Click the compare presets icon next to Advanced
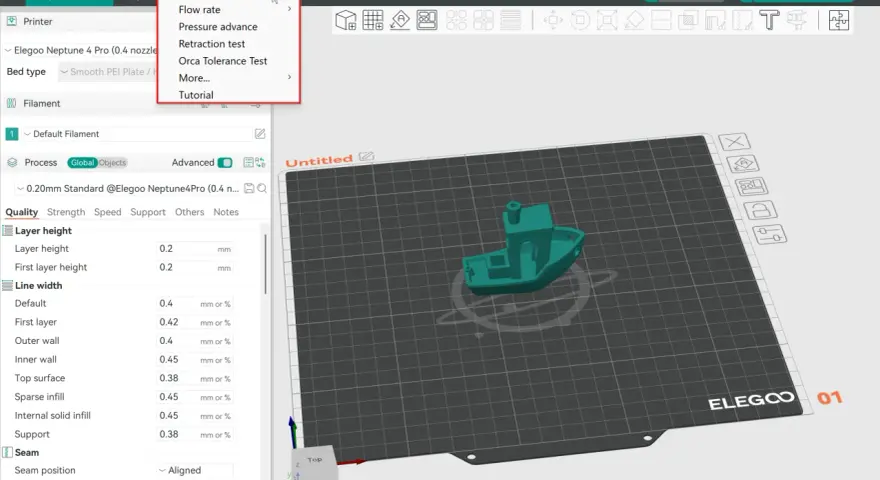The image size is (880, 480). pos(260,162)
